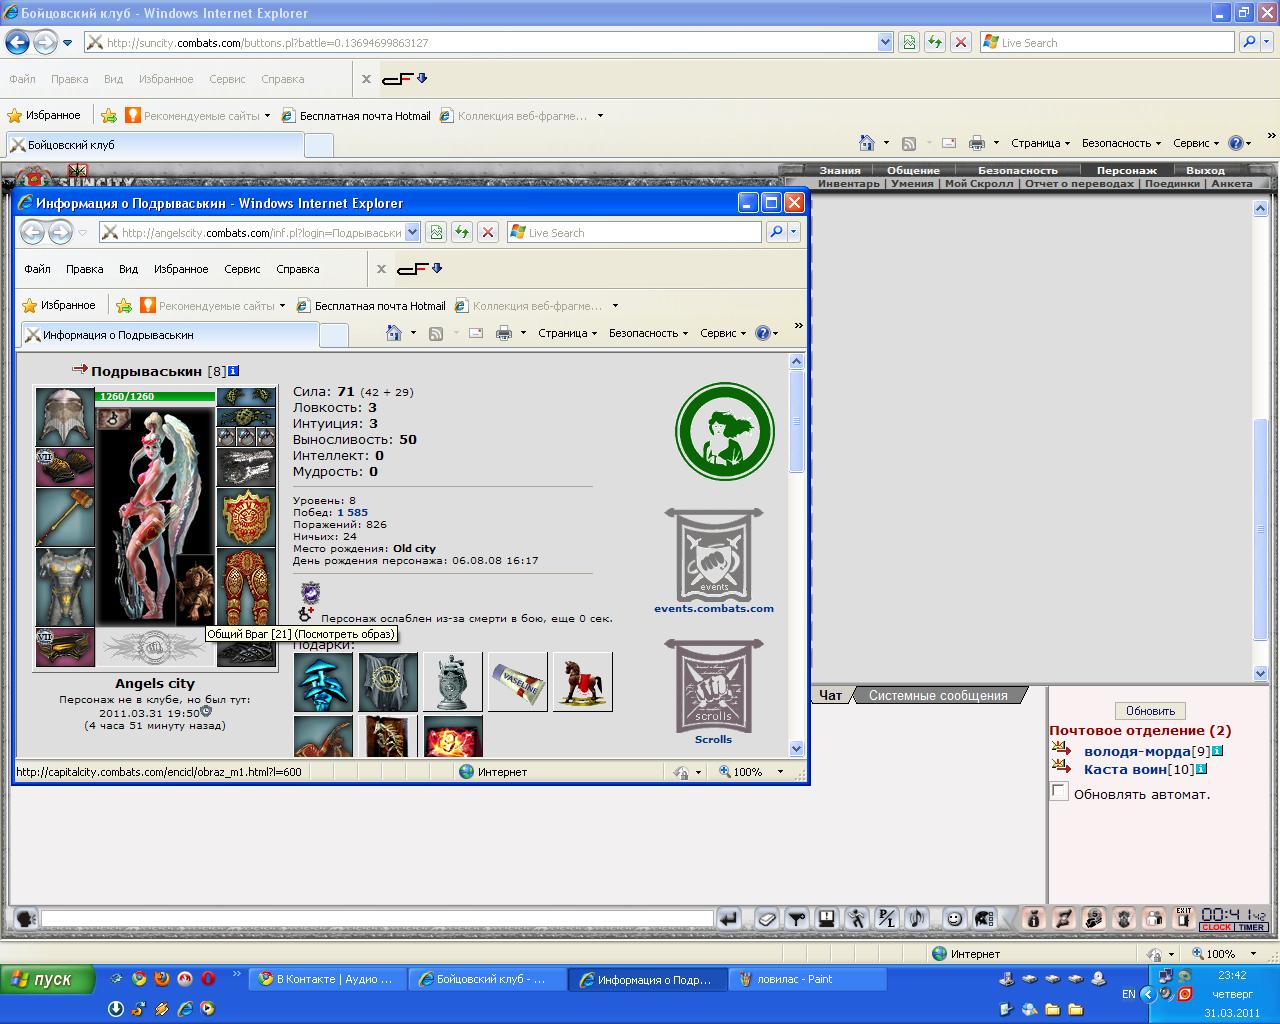The height and width of the screenshot is (1024, 1280).
Task: Select the red shield equipment icon
Action: (246, 517)
